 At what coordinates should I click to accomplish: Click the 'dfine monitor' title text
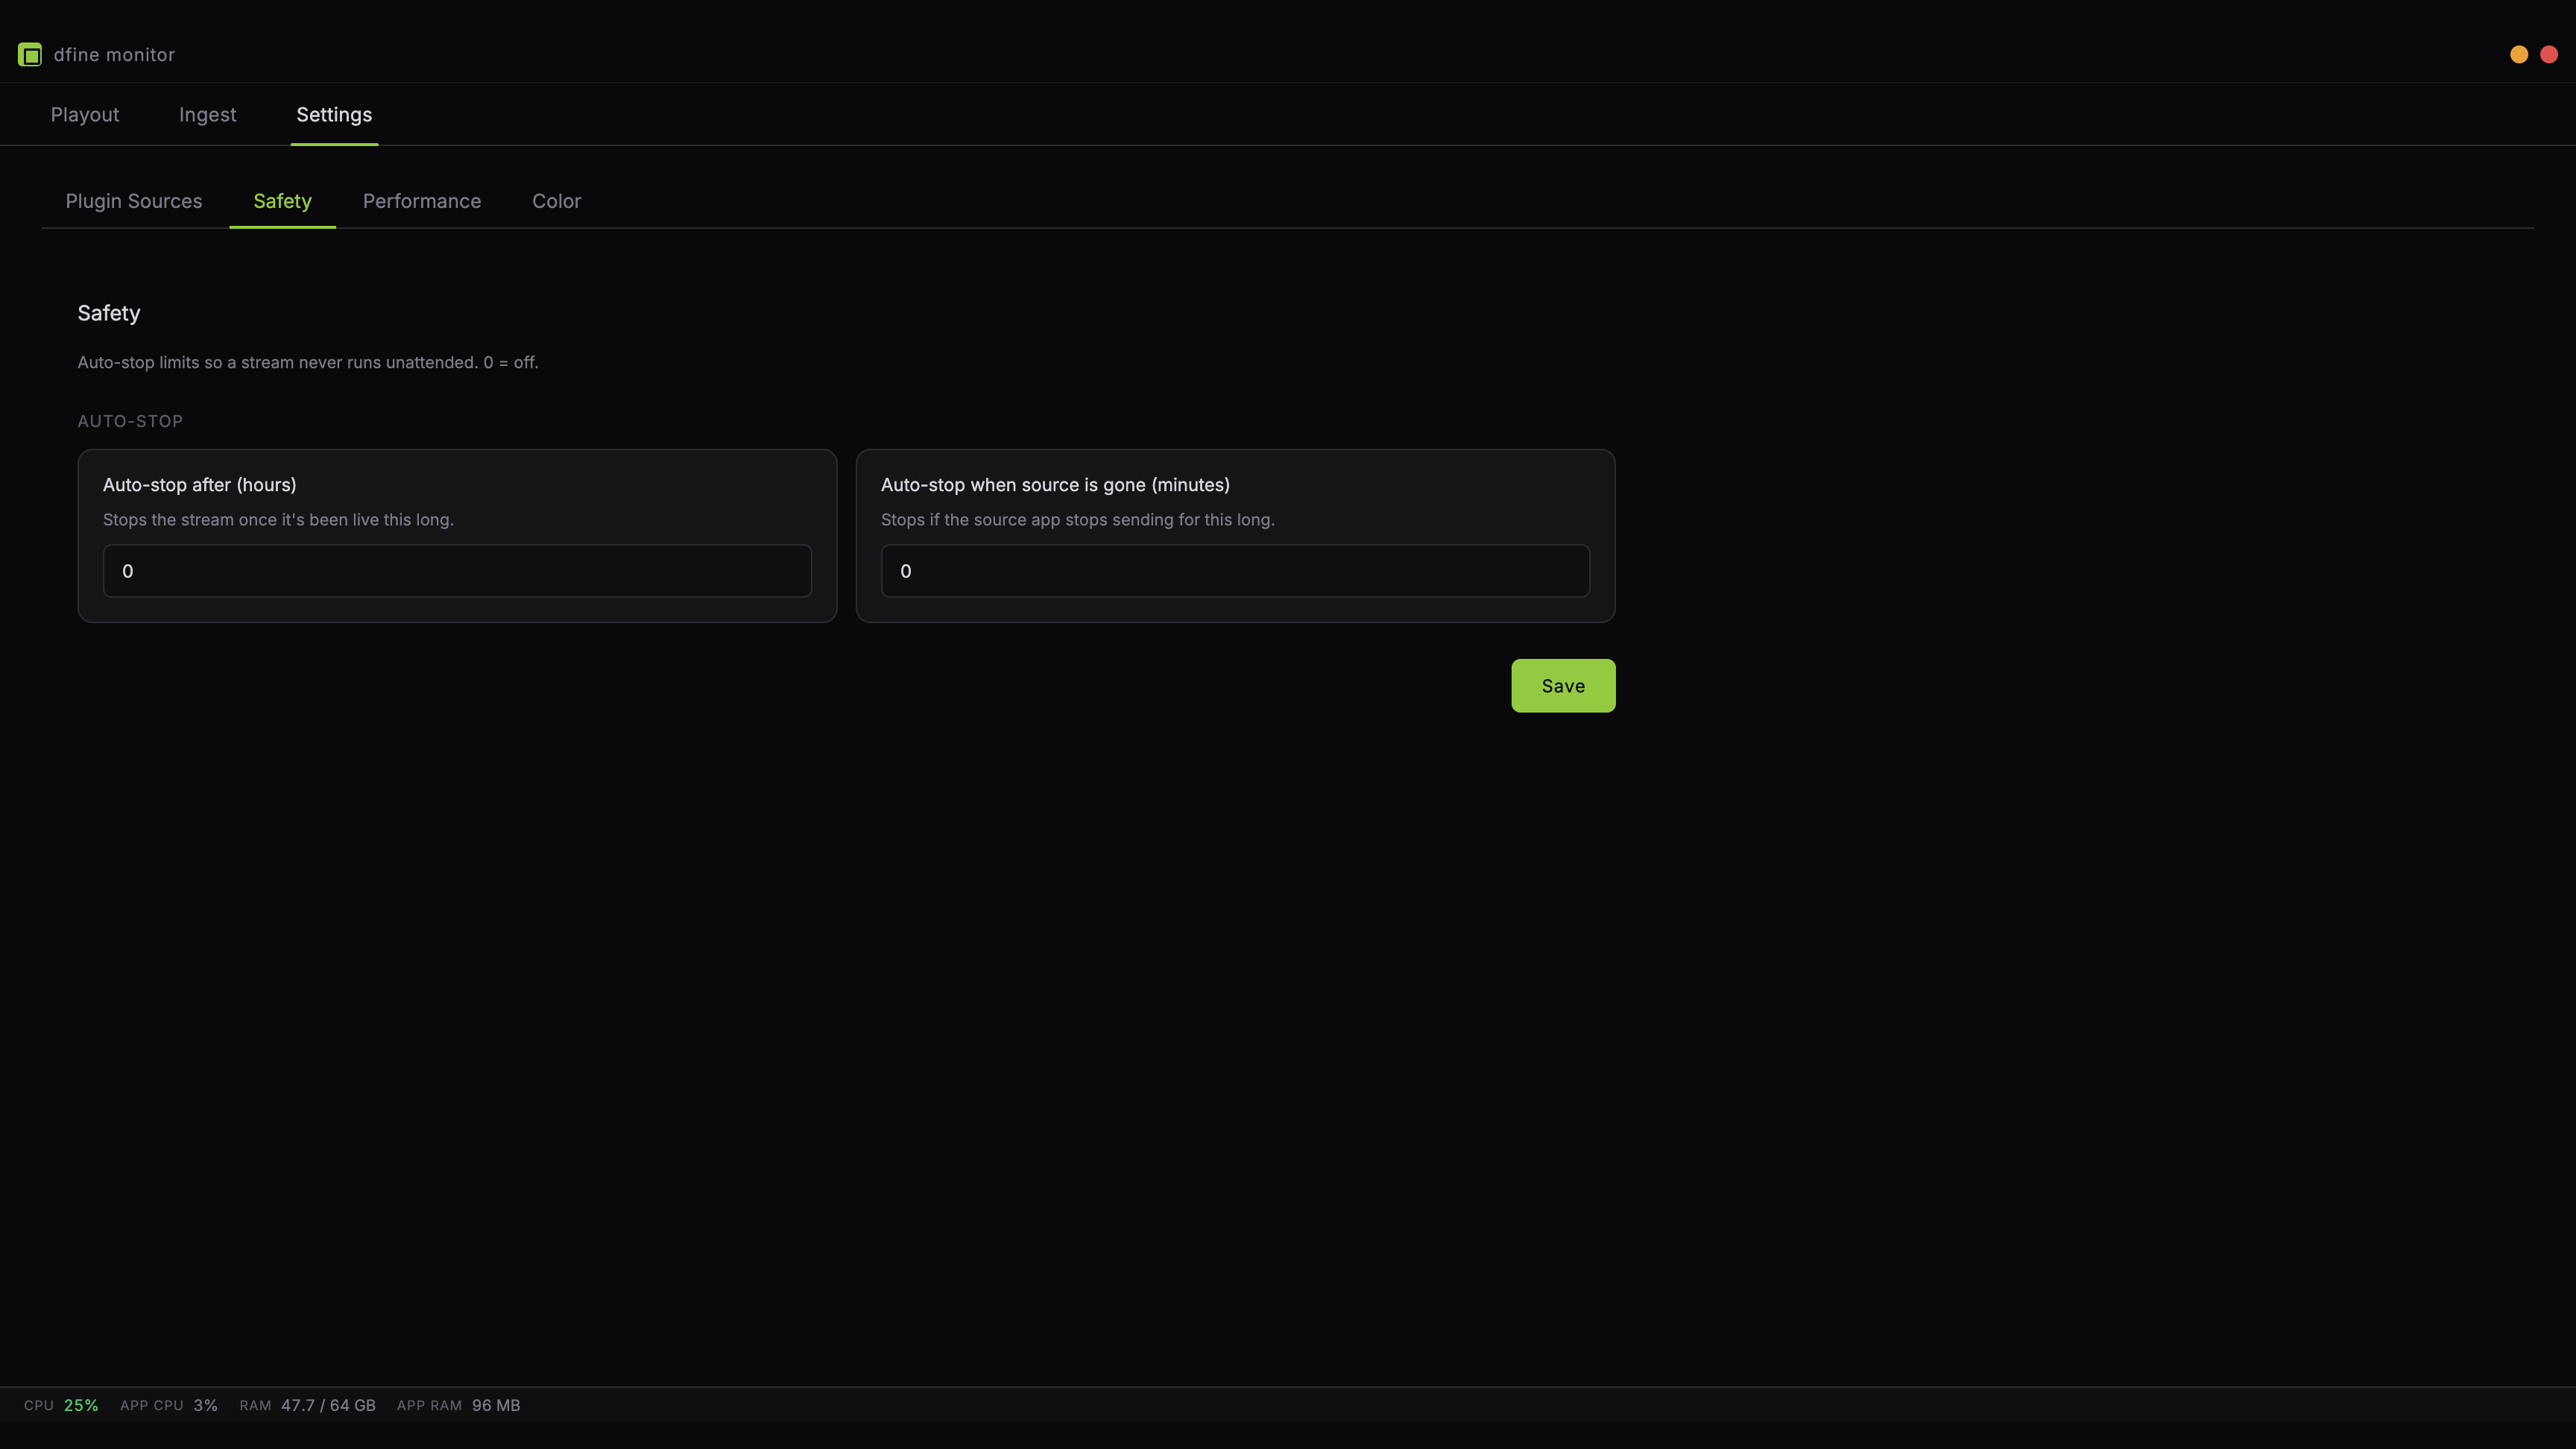(114, 55)
